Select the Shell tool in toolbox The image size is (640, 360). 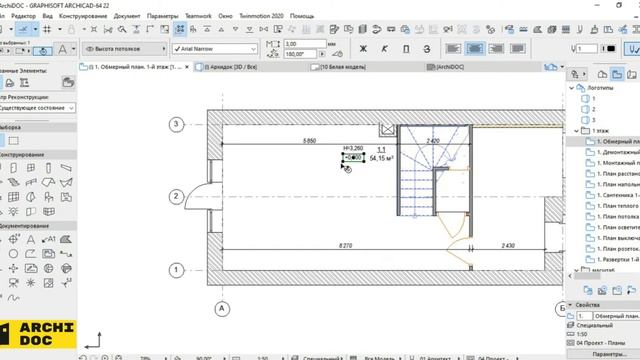tap(66, 182)
